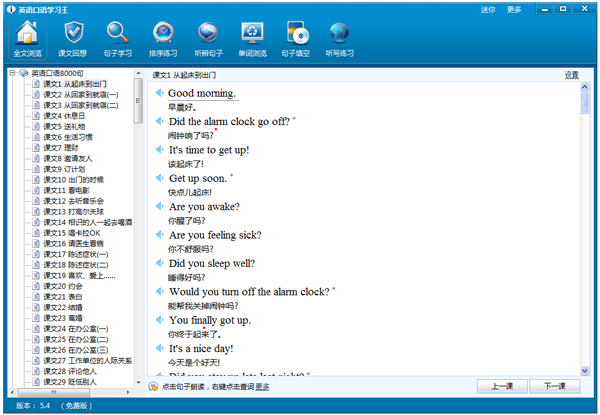Play audio for 'Did you sleep well?'
The image size is (600, 415).
(160, 263)
